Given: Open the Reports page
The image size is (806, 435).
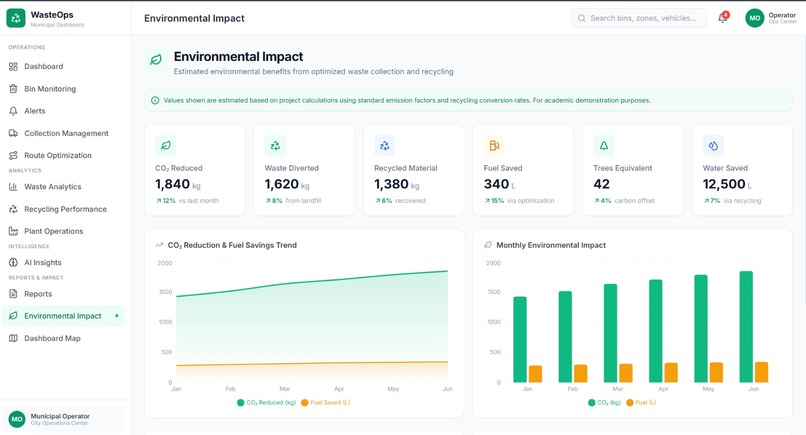Looking at the screenshot, I should [63, 294].
